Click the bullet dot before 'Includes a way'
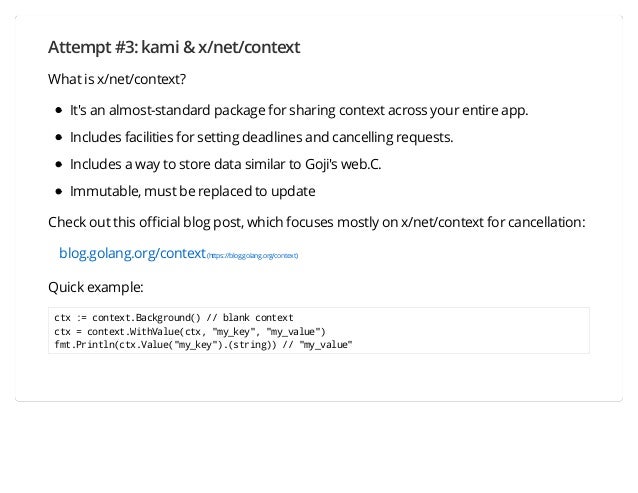The image size is (638, 493). tap(59, 164)
